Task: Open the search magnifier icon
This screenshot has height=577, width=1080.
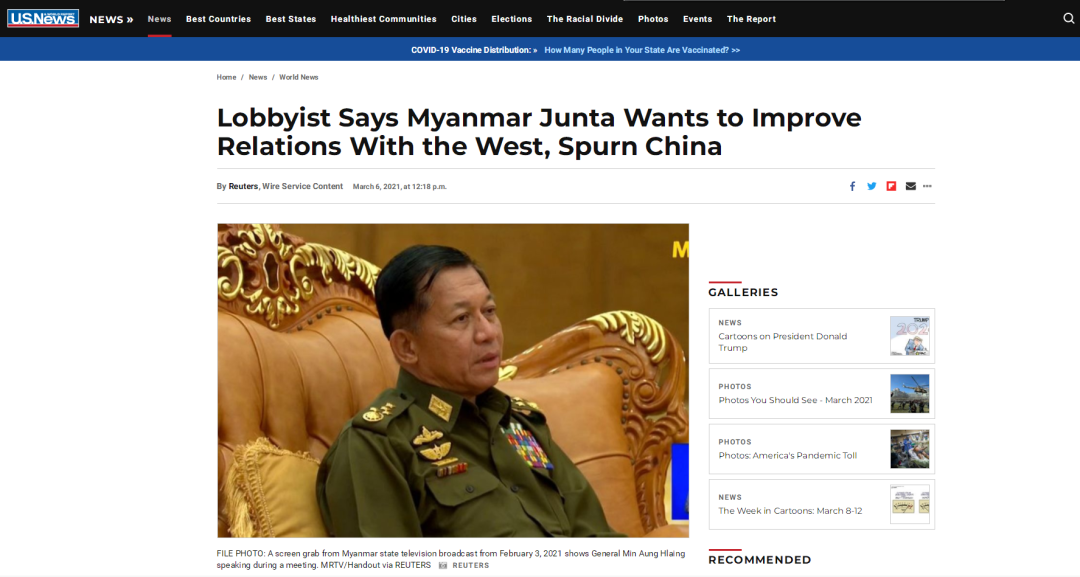Action: pyautogui.click(x=1068, y=19)
